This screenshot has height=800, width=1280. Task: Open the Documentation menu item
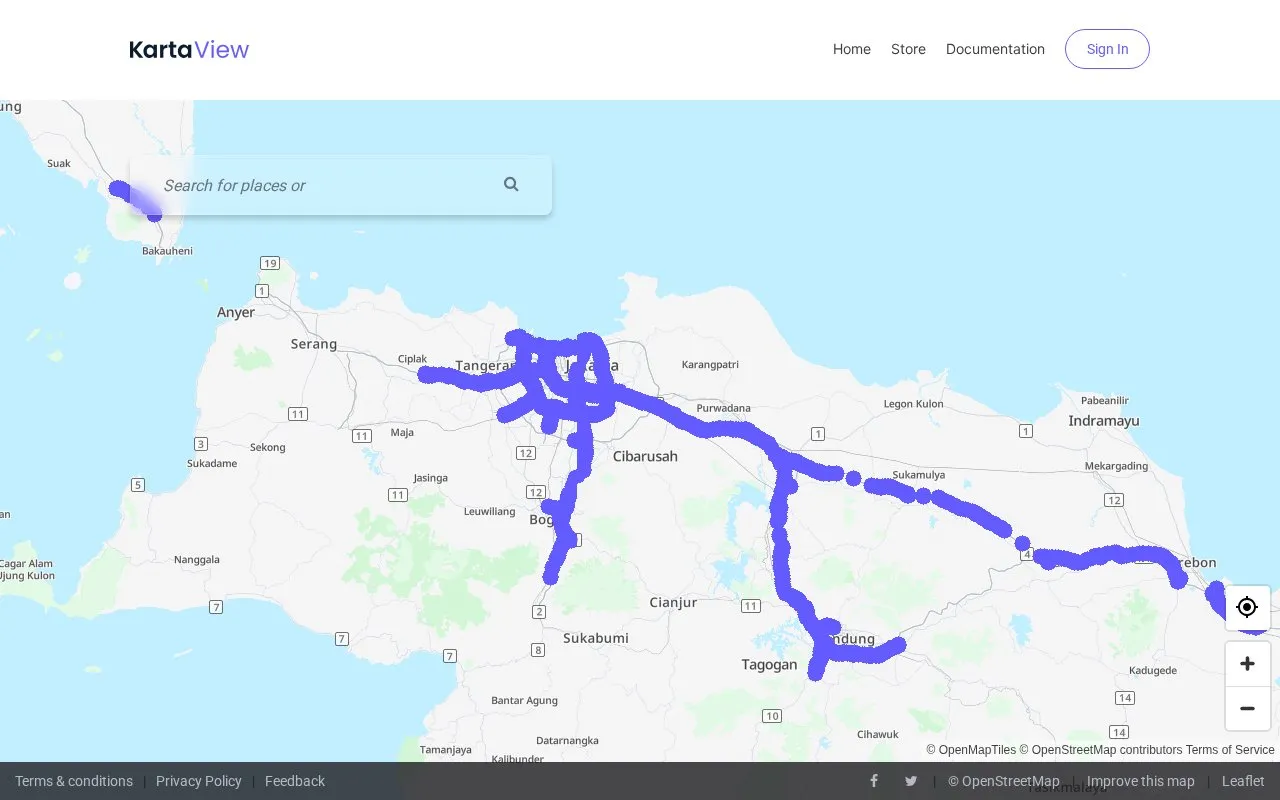click(x=995, y=49)
